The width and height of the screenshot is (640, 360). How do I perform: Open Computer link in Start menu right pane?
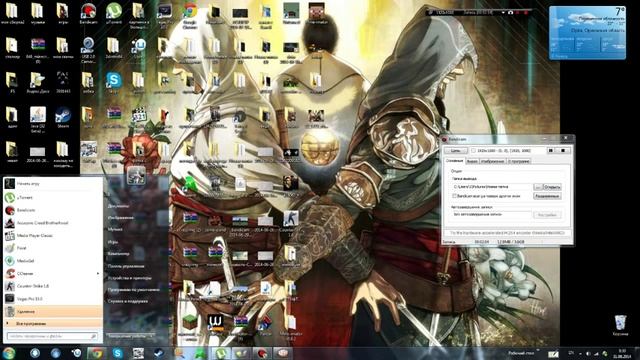(x=119, y=253)
